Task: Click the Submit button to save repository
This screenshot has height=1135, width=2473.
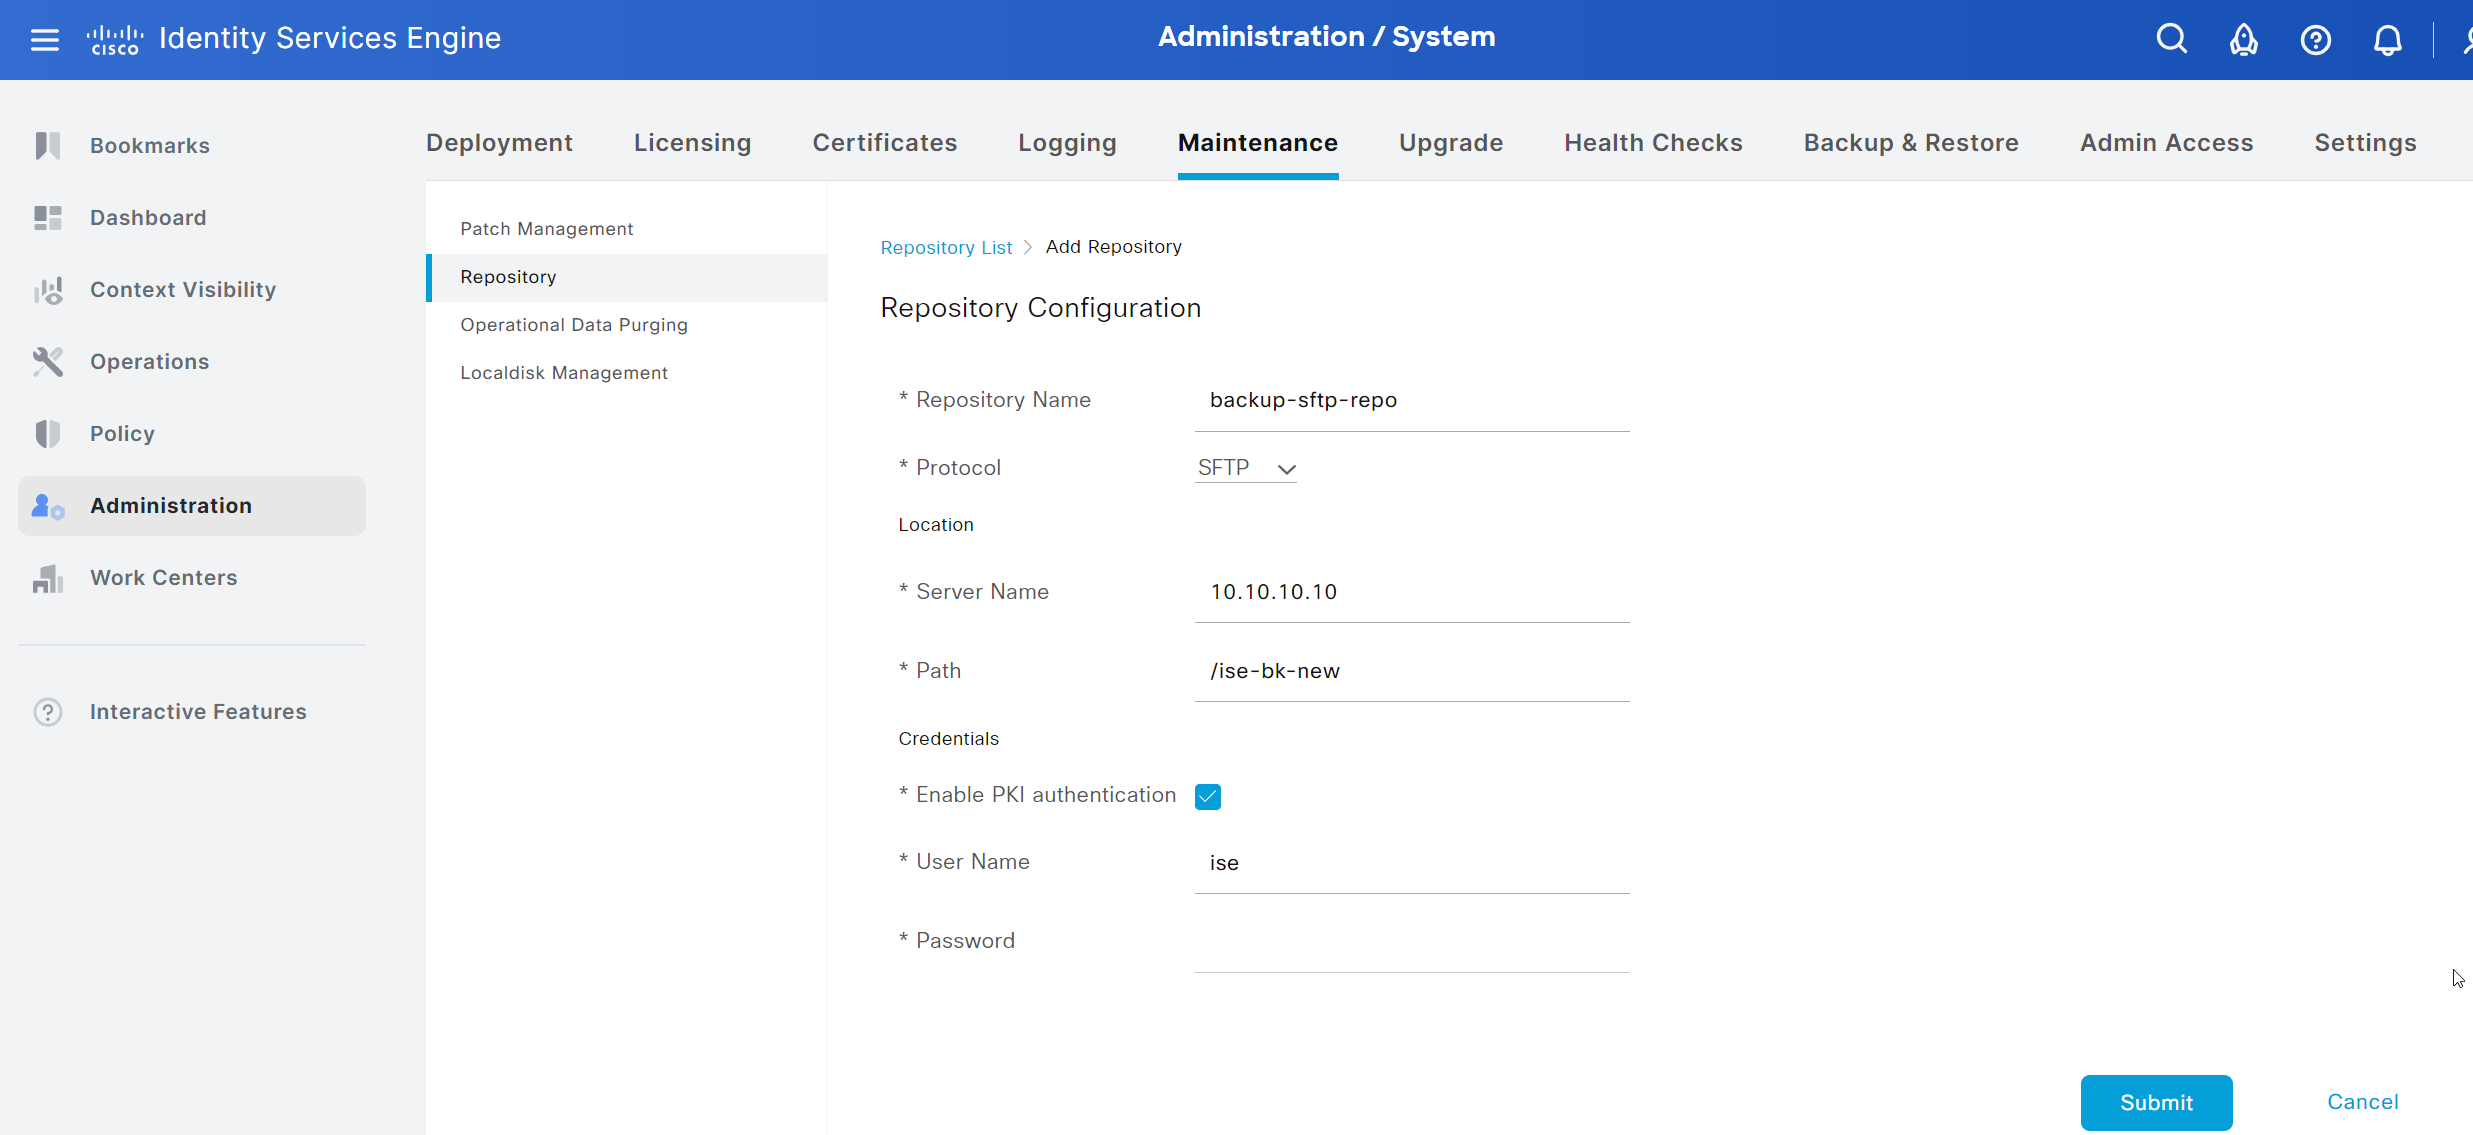Action: click(x=2154, y=1102)
